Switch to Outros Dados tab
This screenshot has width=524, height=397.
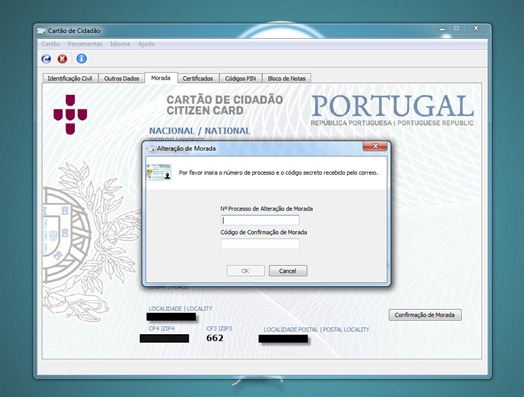121,79
